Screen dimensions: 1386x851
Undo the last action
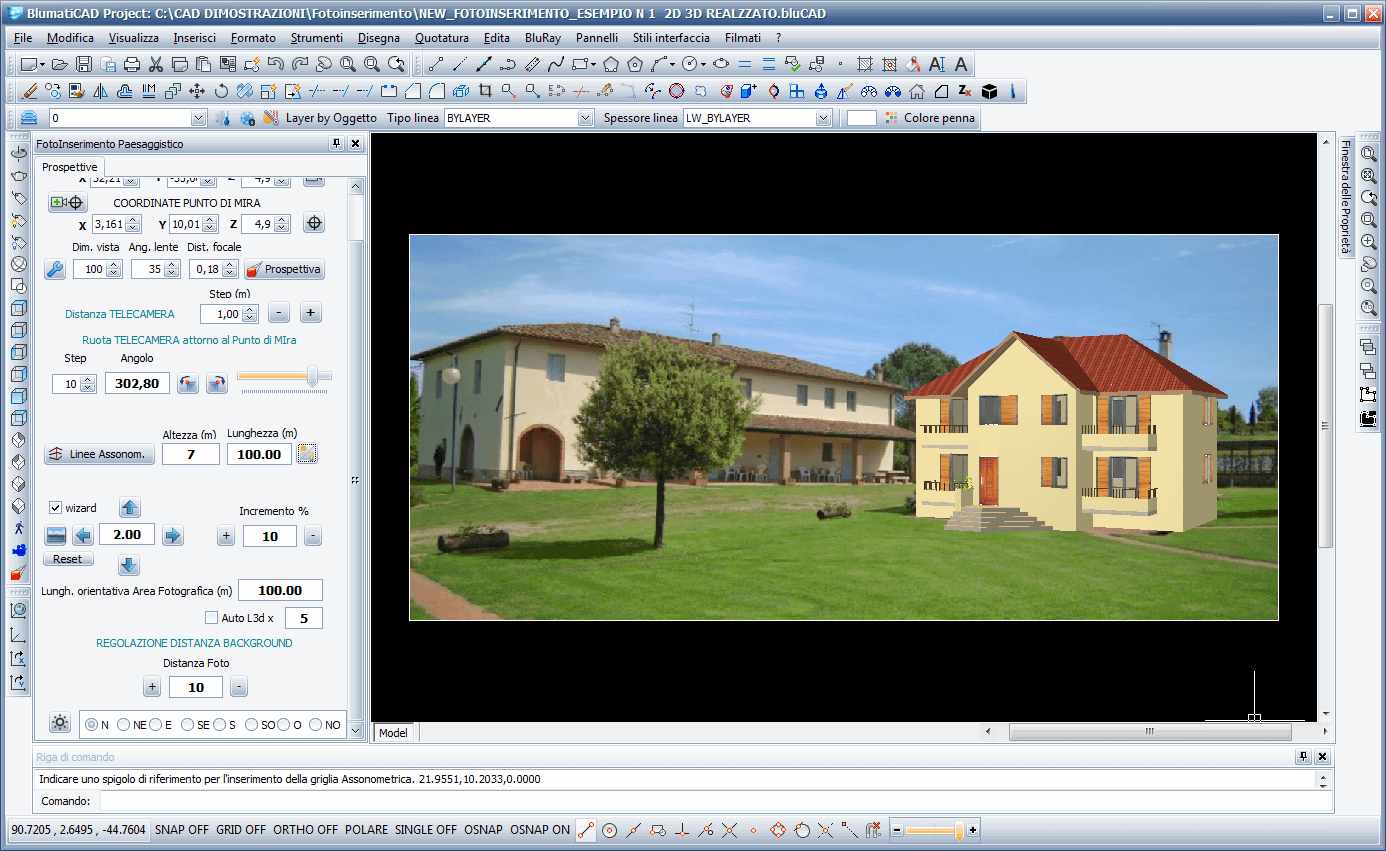(276, 65)
